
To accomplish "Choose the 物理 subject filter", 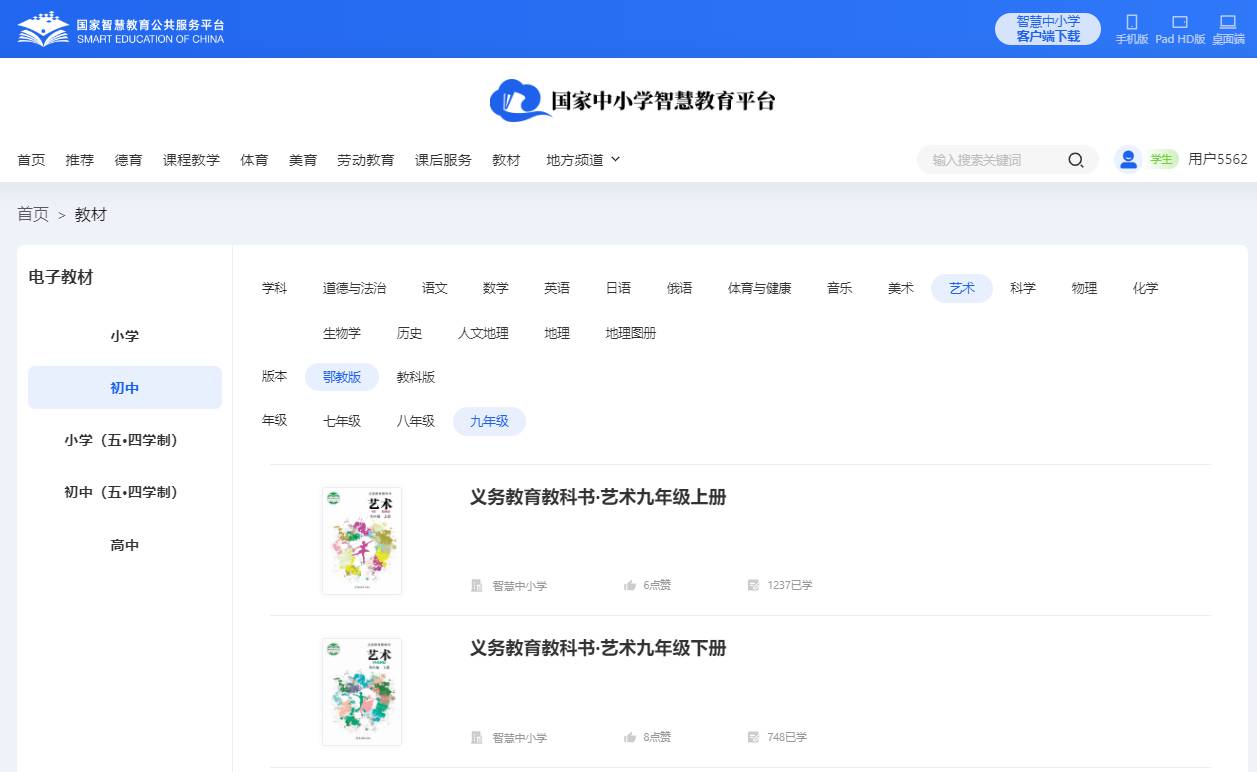I will (x=1084, y=288).
